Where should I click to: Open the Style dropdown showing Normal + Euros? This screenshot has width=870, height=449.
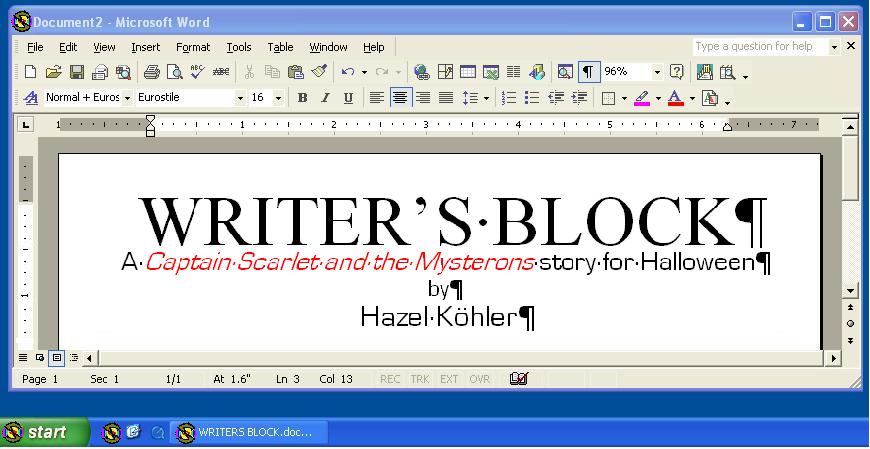[x=127, y=98]
